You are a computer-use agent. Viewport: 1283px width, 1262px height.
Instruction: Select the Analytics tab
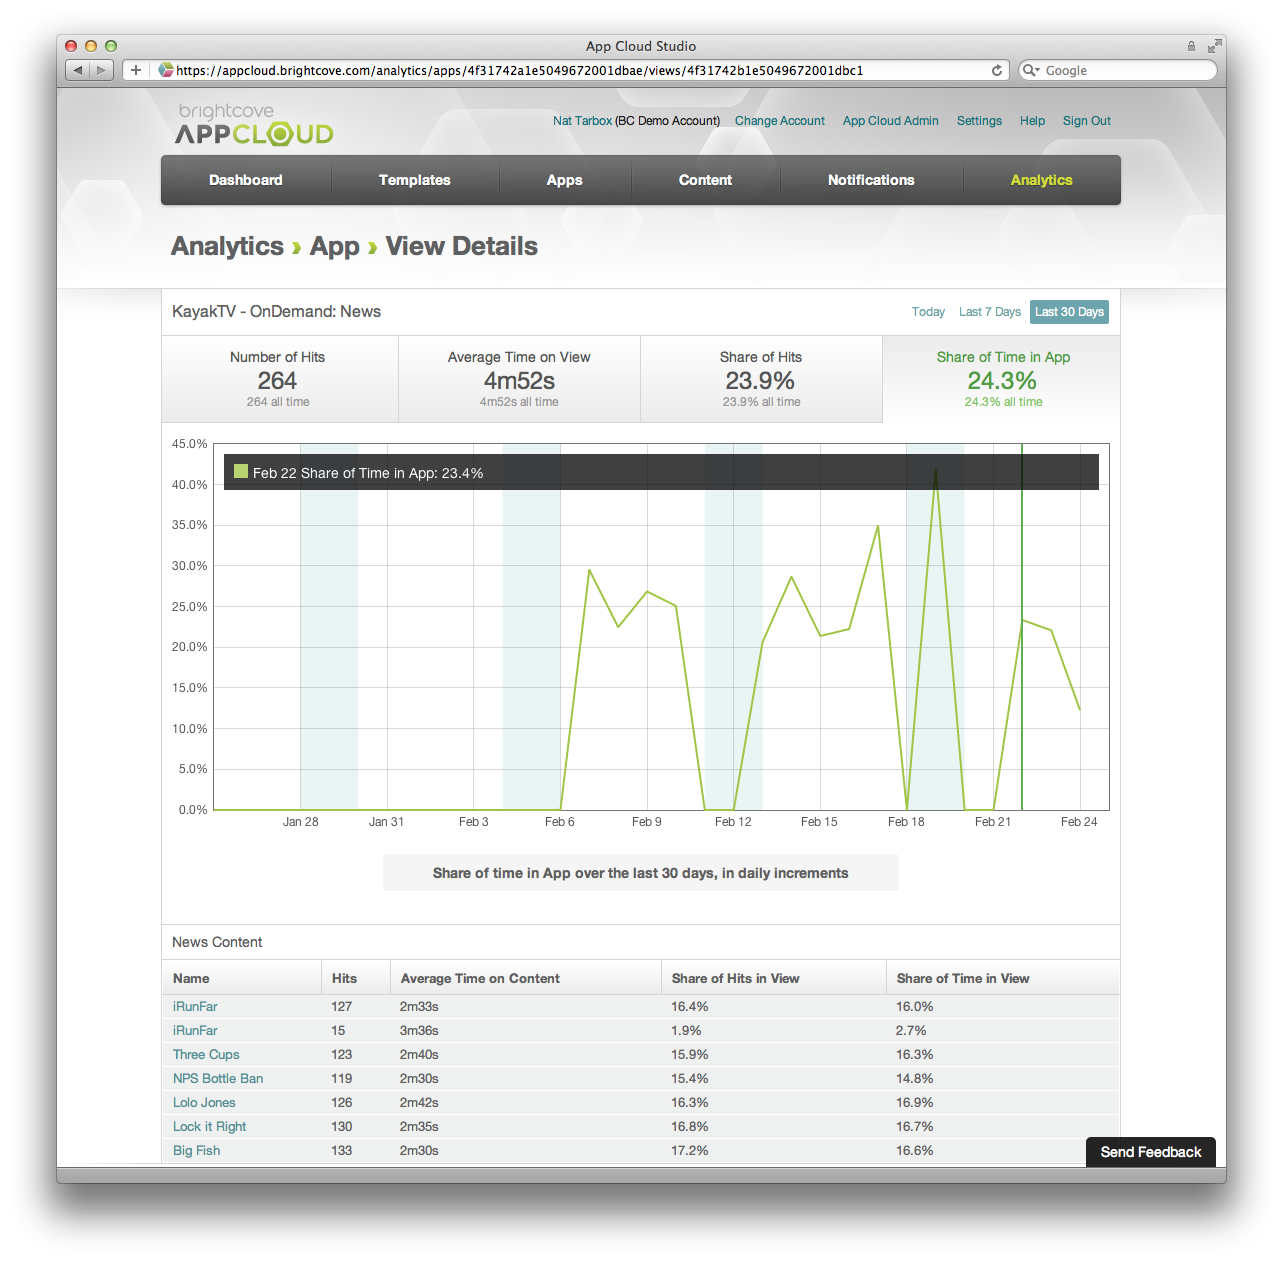(x=1041, y=180)
